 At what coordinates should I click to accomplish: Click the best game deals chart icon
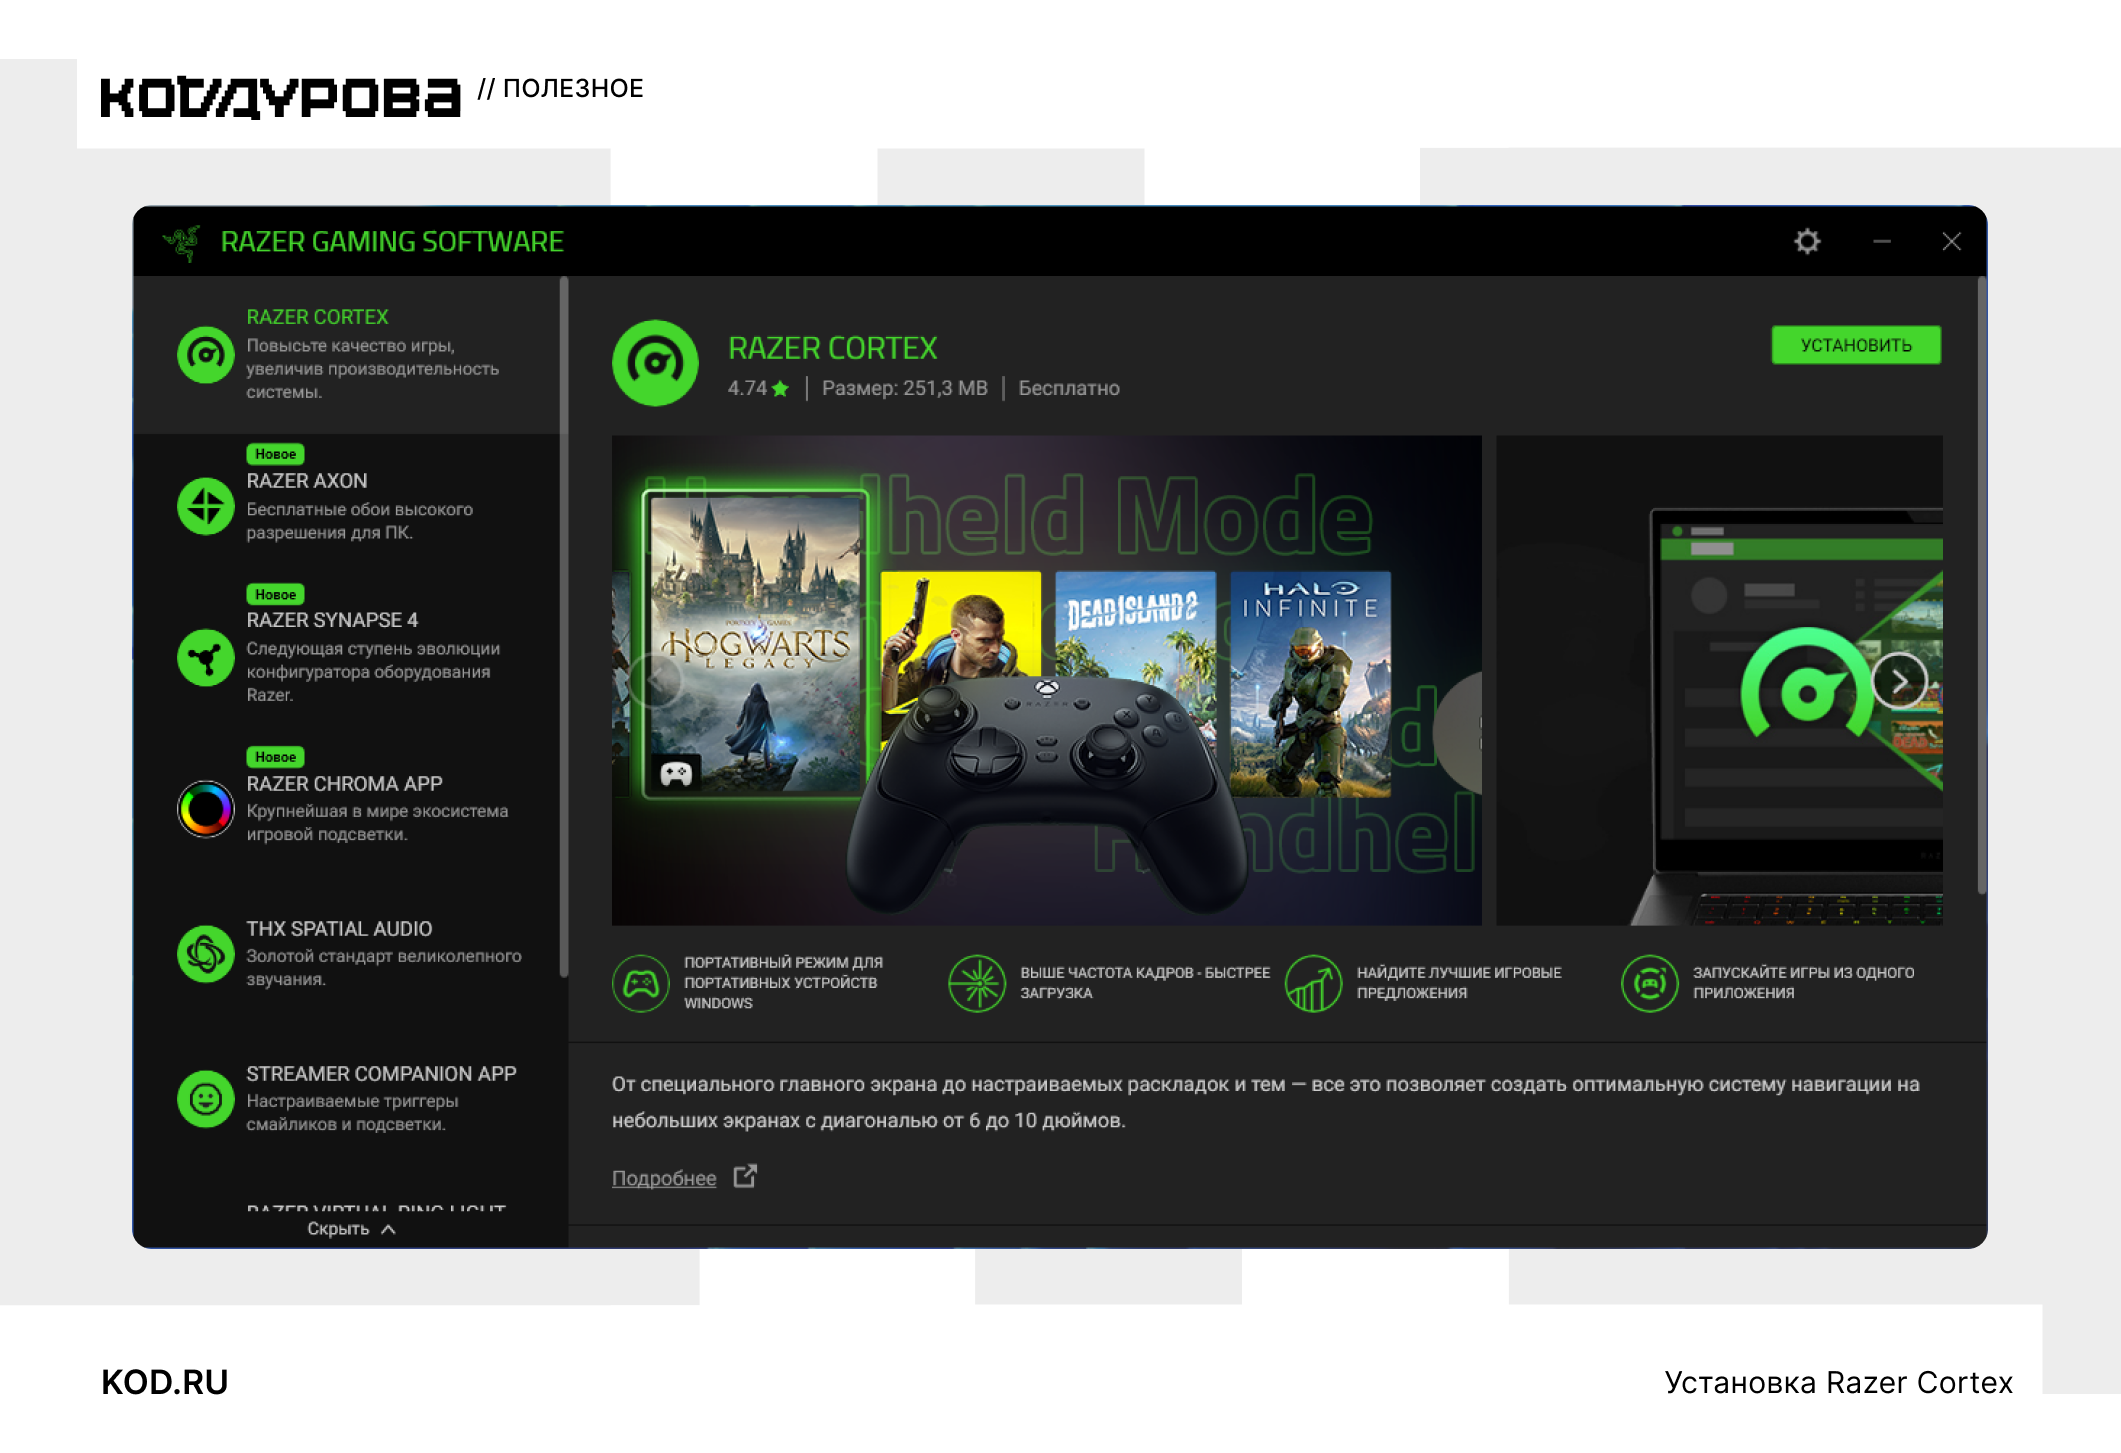(x=1313, y=983)
